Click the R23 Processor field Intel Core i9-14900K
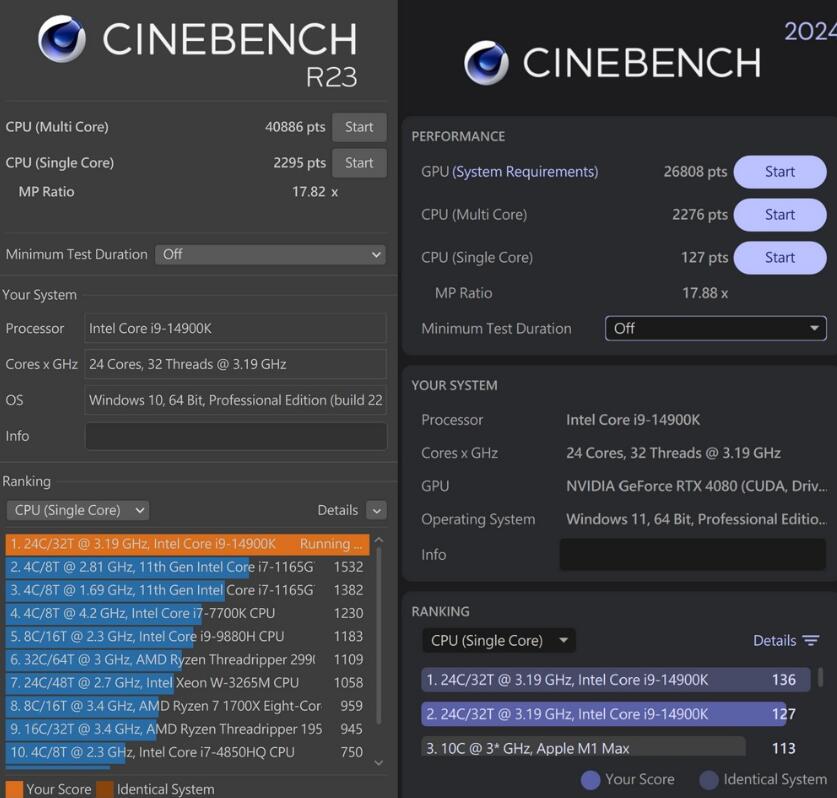Screen dimensions: 837x798 [x=235, y=328]
